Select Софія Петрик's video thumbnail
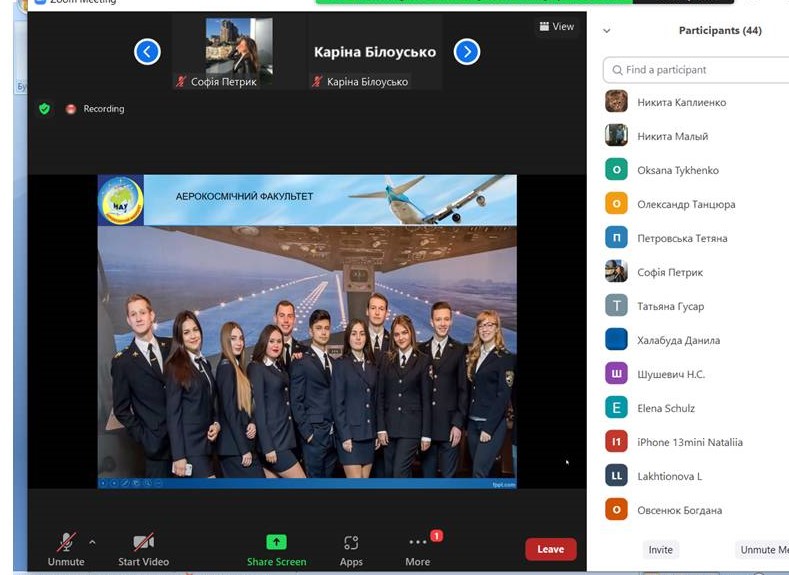789x575 pixels. (x=239, y=52)
